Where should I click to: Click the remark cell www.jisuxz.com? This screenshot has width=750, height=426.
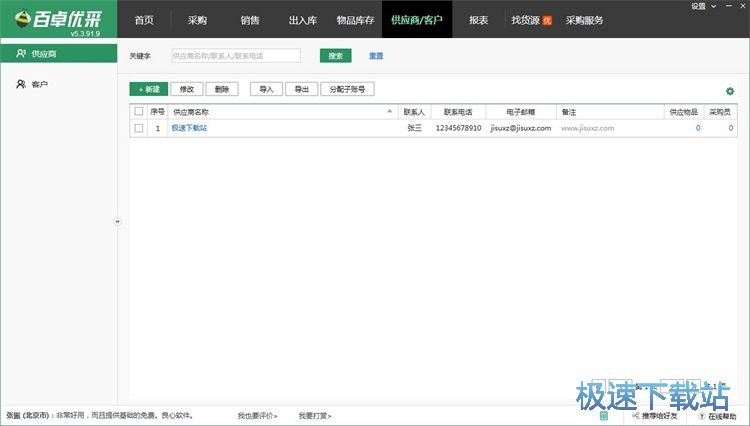pyautogui.click(x=587, y=128)
